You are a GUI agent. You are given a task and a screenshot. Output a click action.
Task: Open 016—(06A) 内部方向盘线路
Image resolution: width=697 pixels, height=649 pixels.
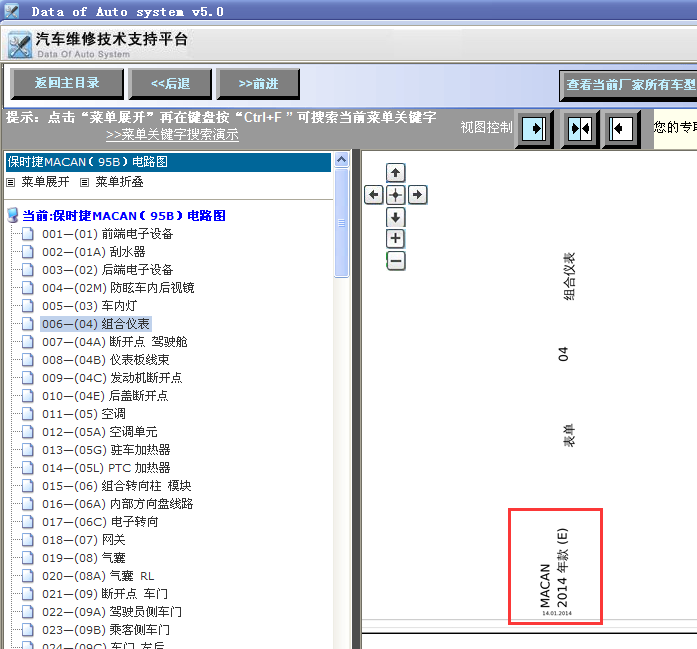[x=117, y=504]
